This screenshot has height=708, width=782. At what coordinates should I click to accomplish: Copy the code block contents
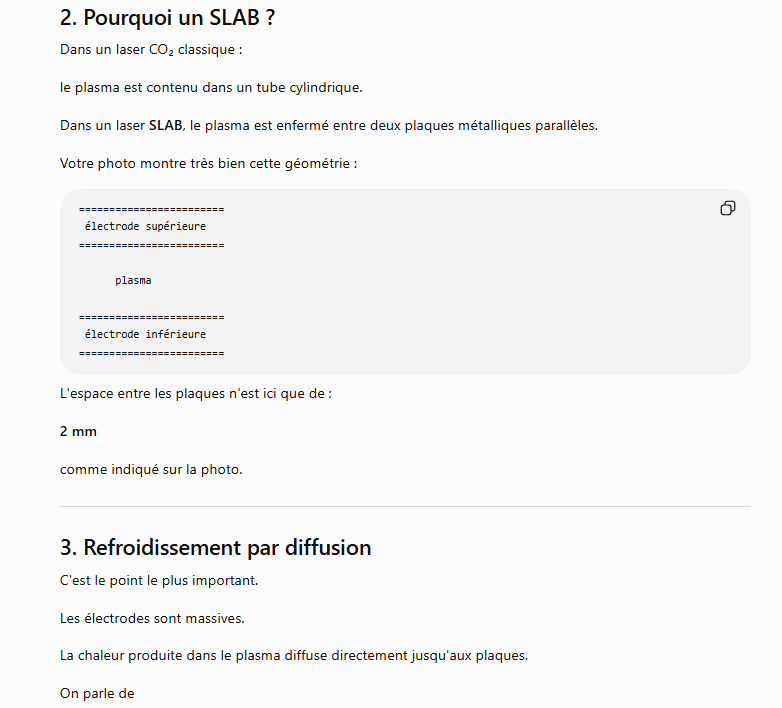tap(728, 208)
